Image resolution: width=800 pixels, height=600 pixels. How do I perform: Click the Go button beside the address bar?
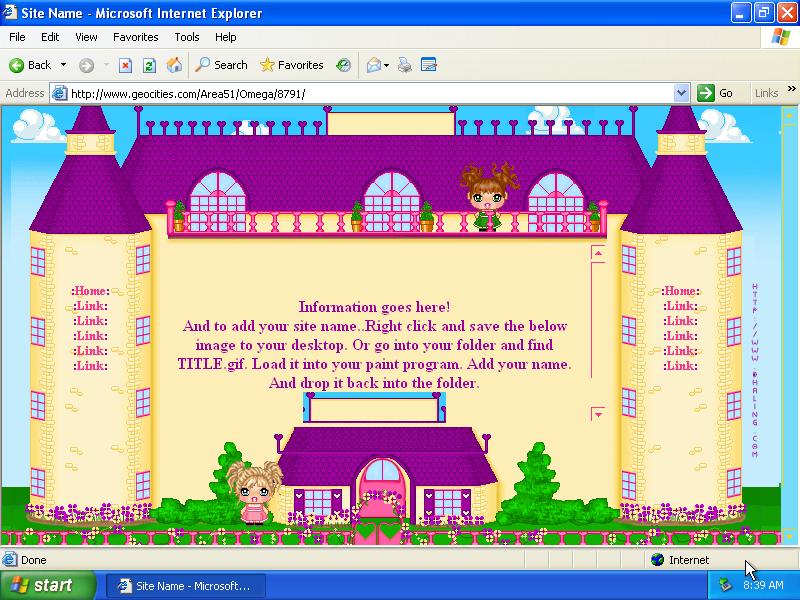pos(716,93)
